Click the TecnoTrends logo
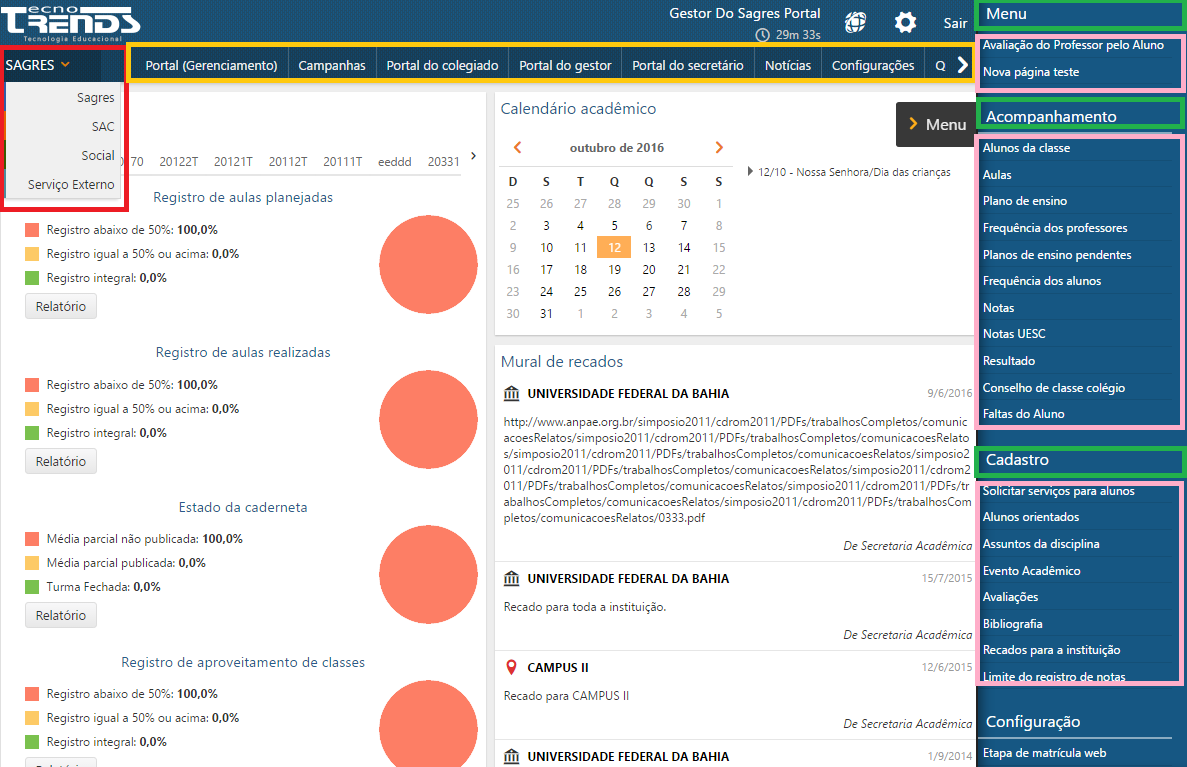1187x767 pixels. click(x=70, y=22)
